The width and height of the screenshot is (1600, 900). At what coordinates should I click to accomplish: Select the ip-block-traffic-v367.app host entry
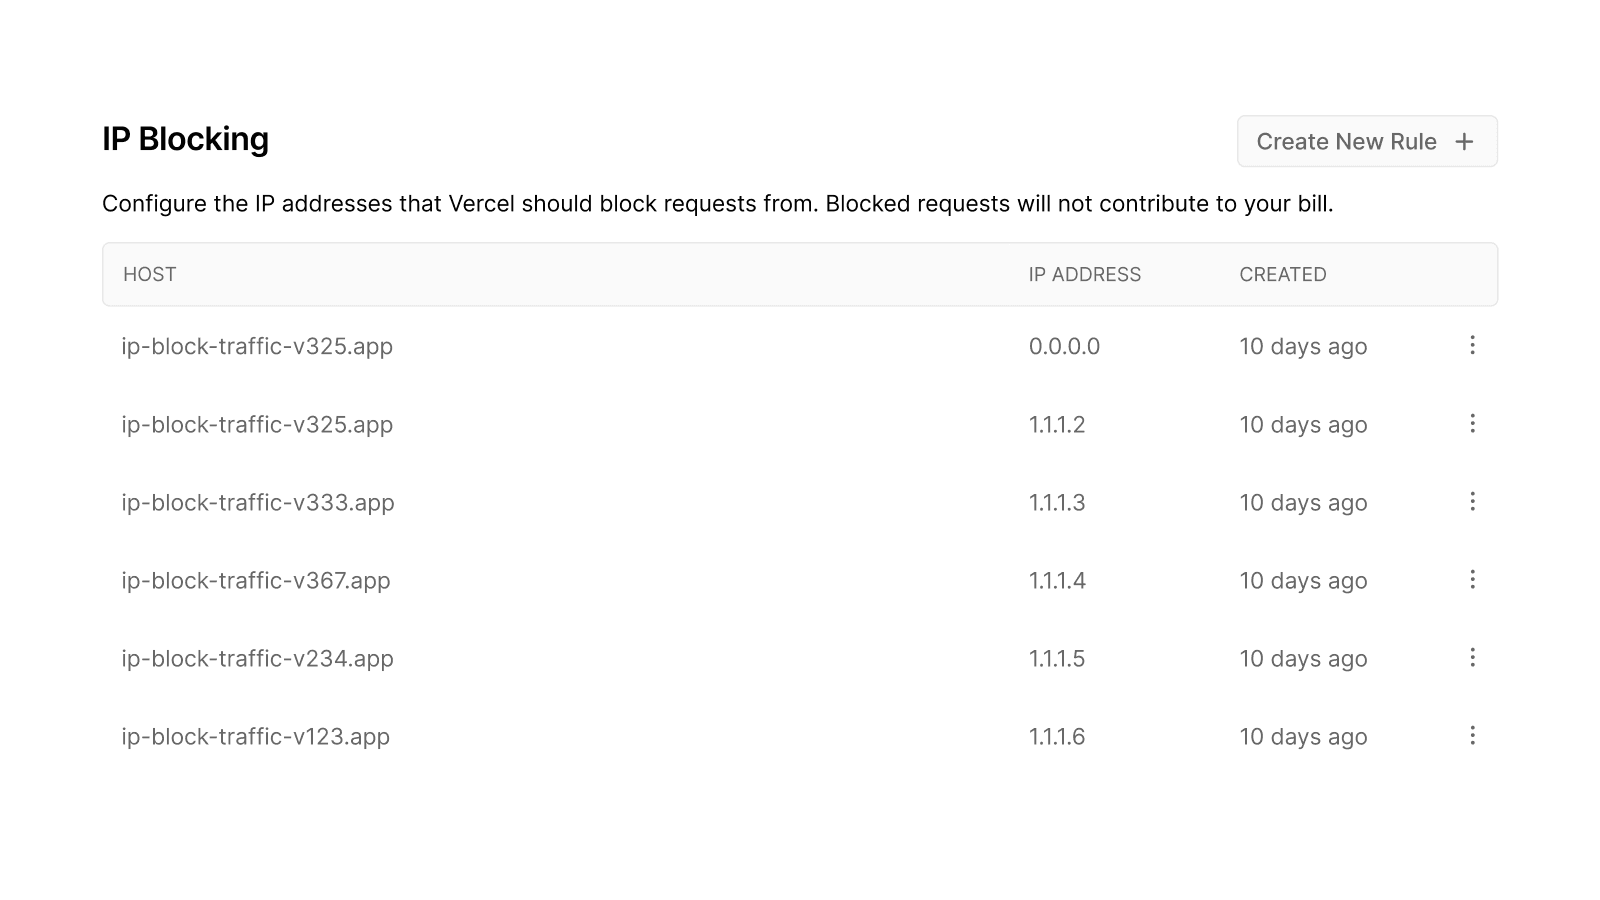[256, 580]
